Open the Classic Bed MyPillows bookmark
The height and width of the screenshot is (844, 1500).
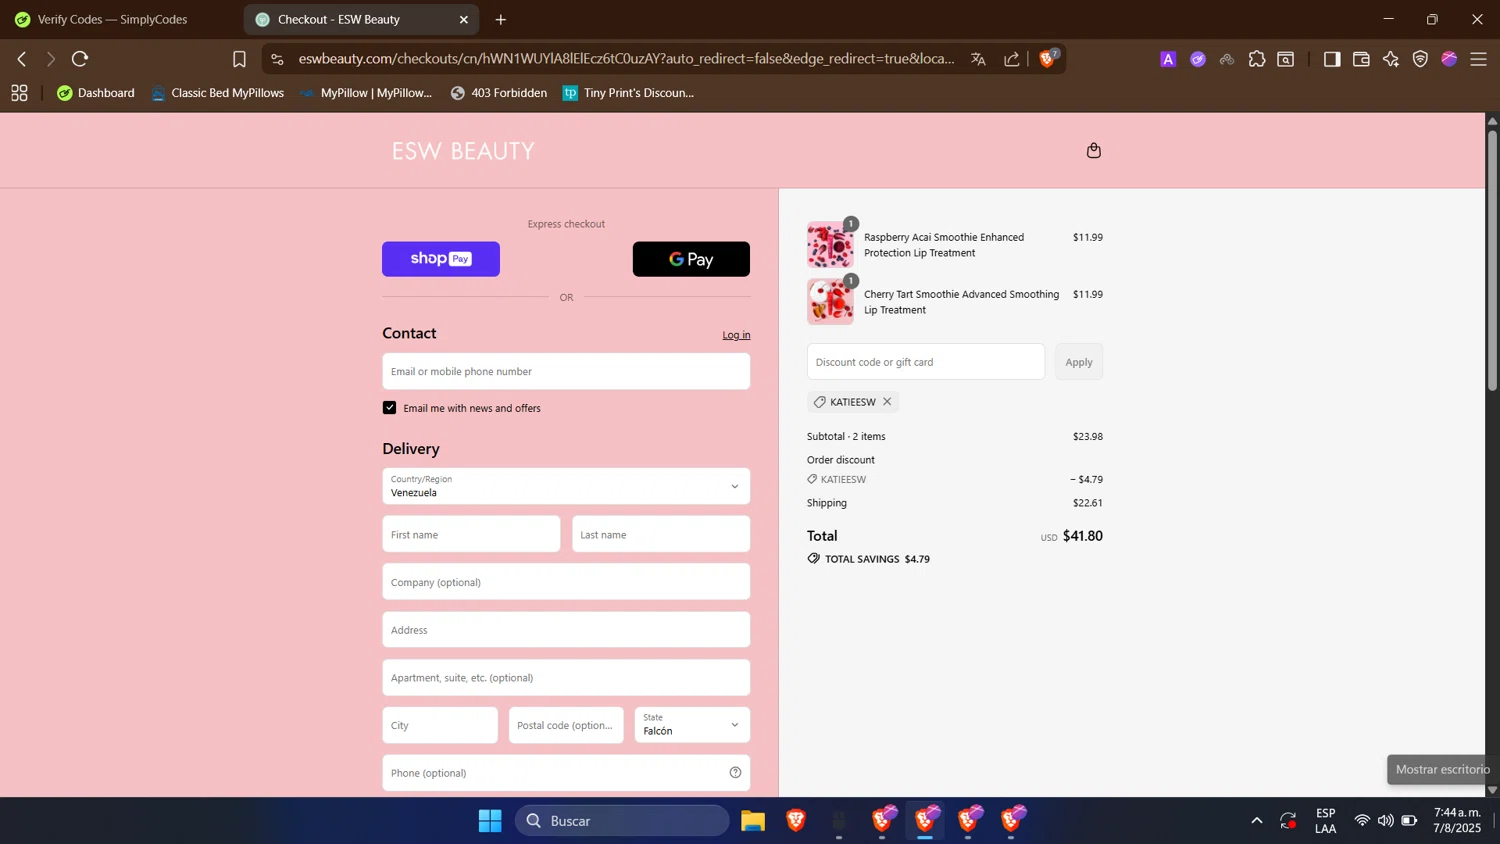(x=217, y=93)
